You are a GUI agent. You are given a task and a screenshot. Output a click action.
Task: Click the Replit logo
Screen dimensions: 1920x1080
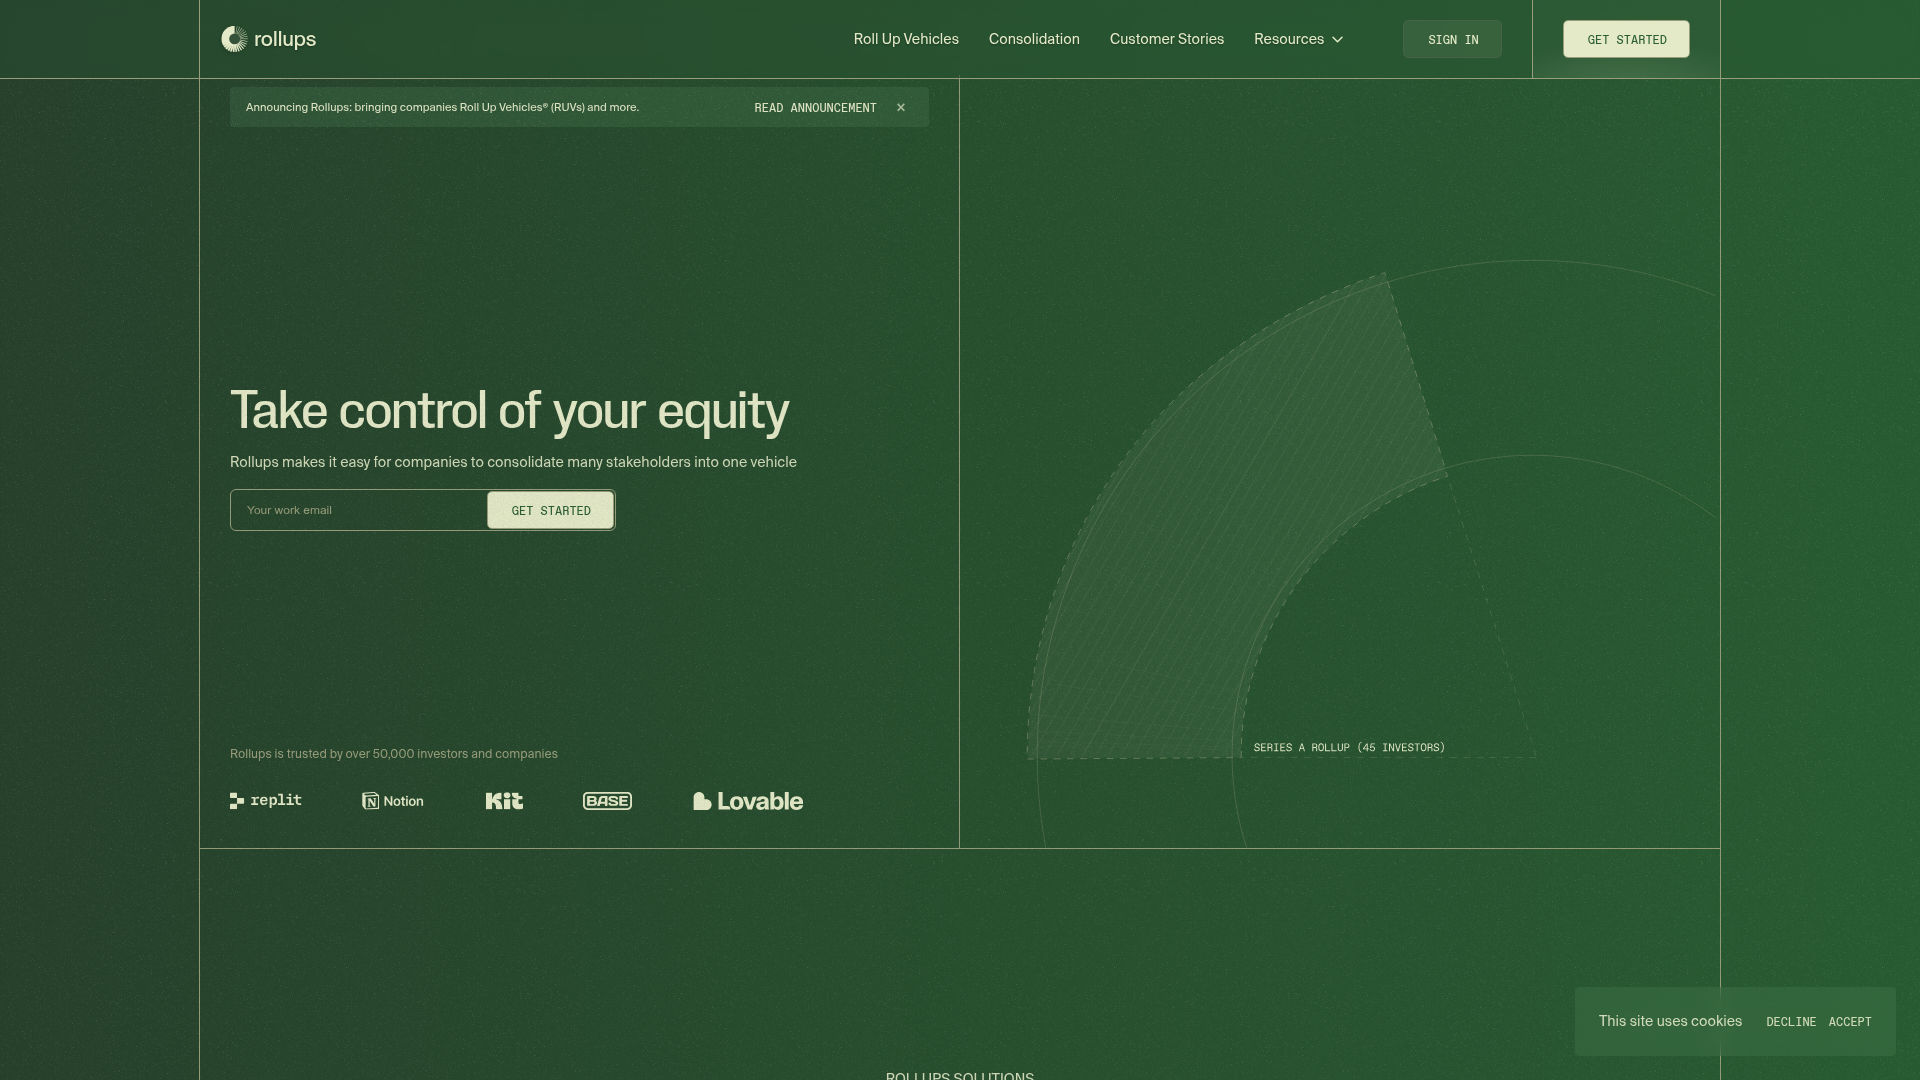pyautogui.click(x=266, y=801)
